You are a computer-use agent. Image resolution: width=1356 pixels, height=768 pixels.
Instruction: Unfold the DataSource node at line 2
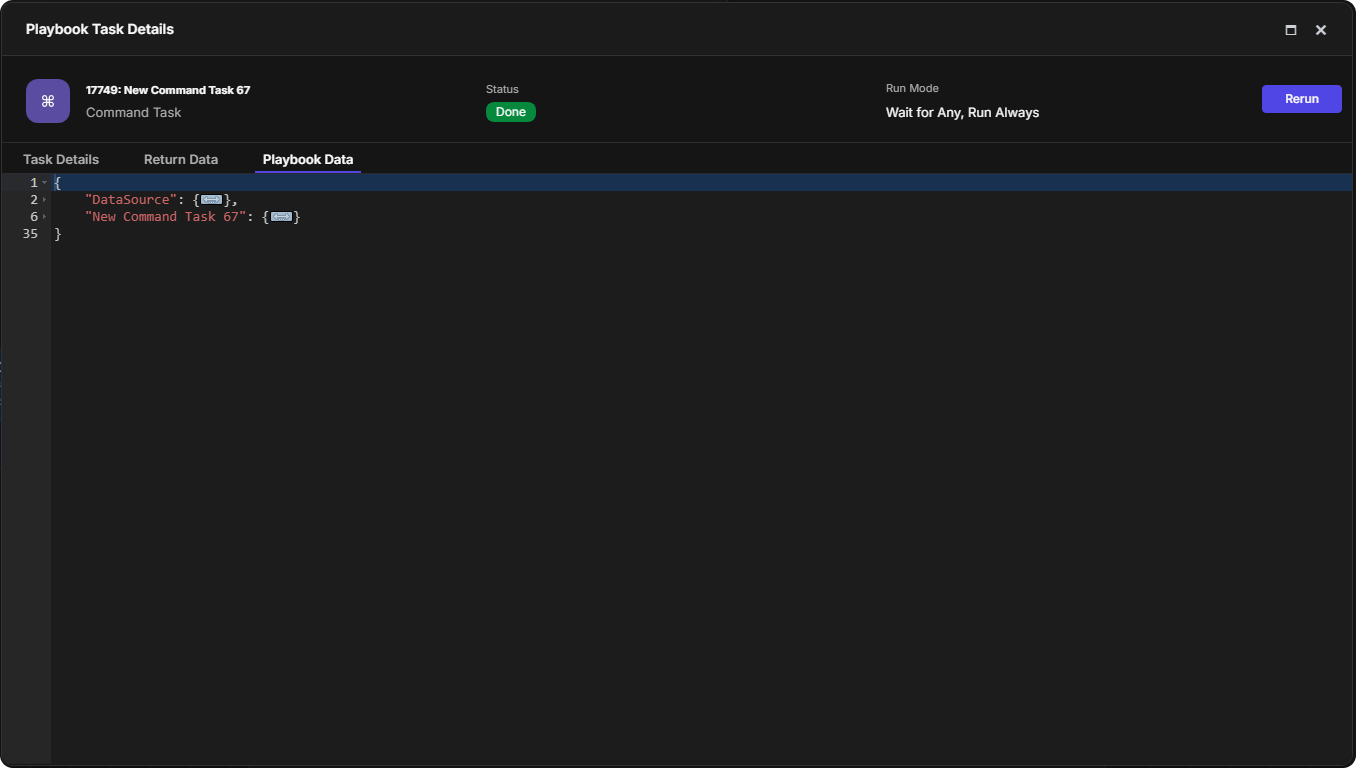tap(44, 200)
